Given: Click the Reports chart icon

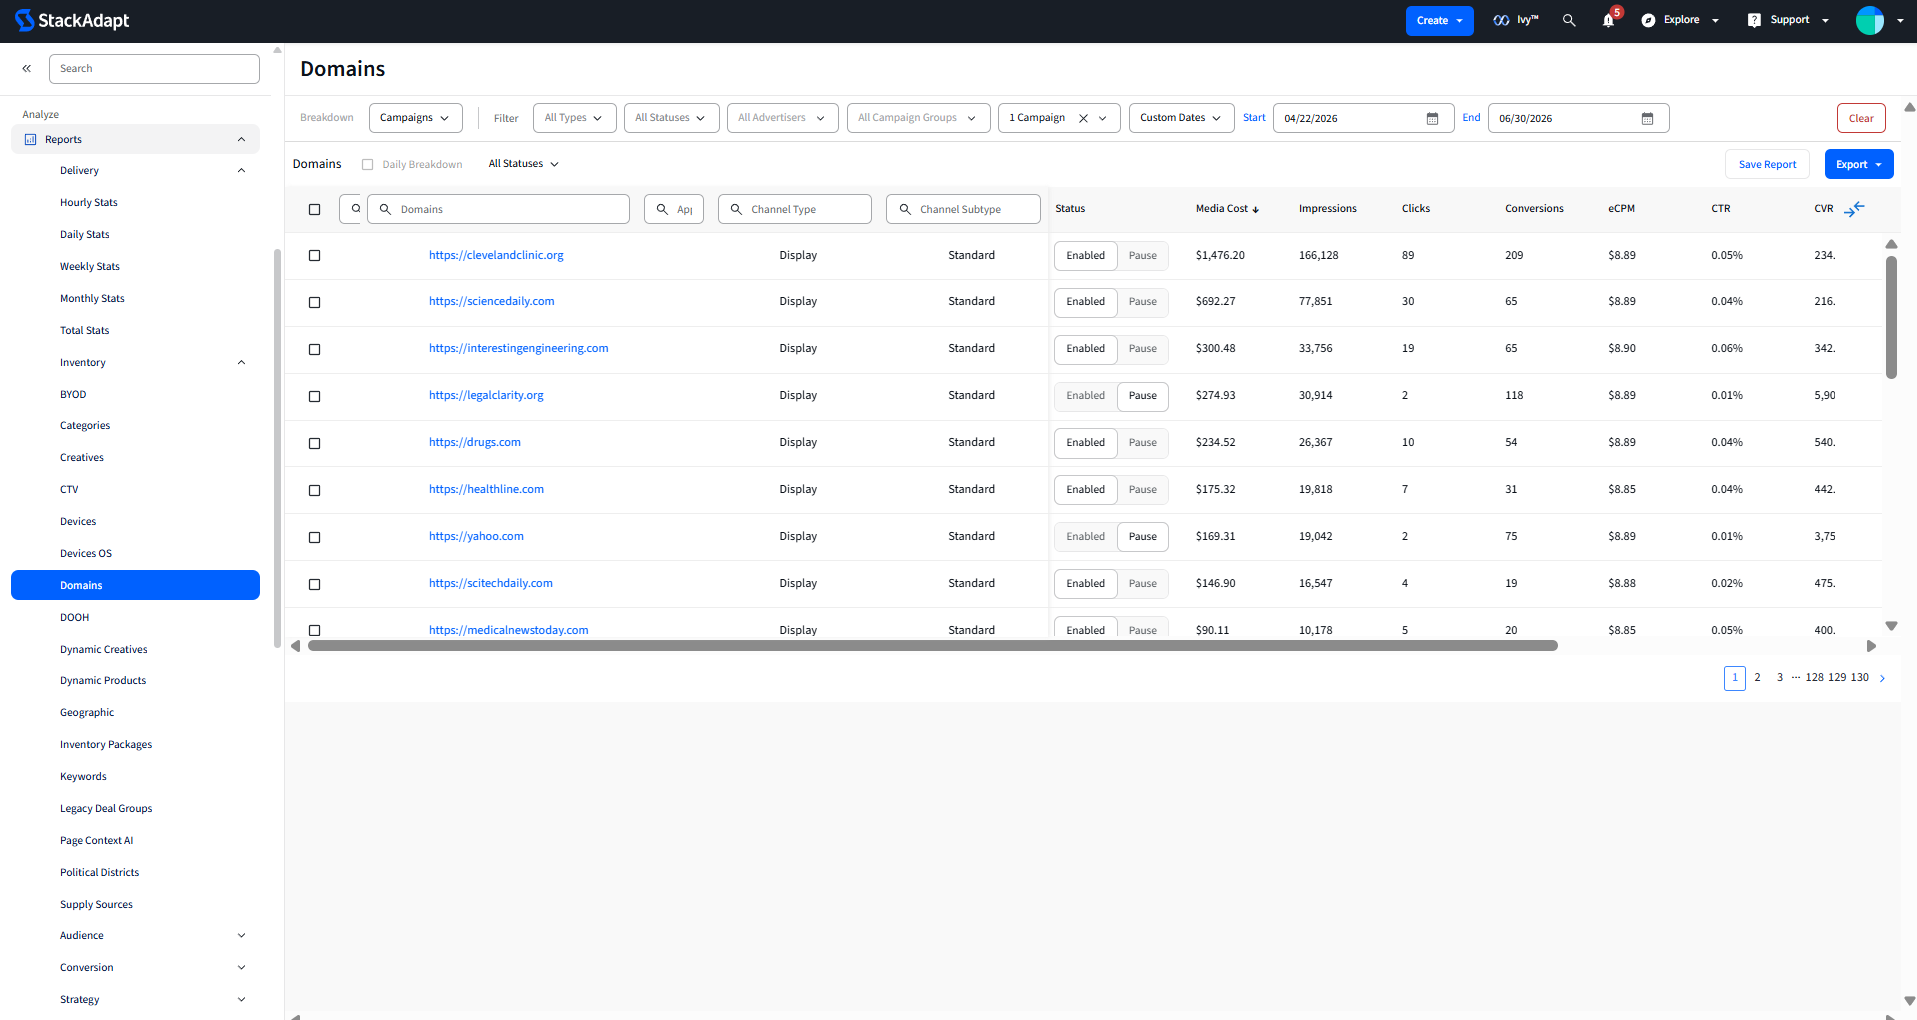Looking at the screenshot, I should click(30, 140).
